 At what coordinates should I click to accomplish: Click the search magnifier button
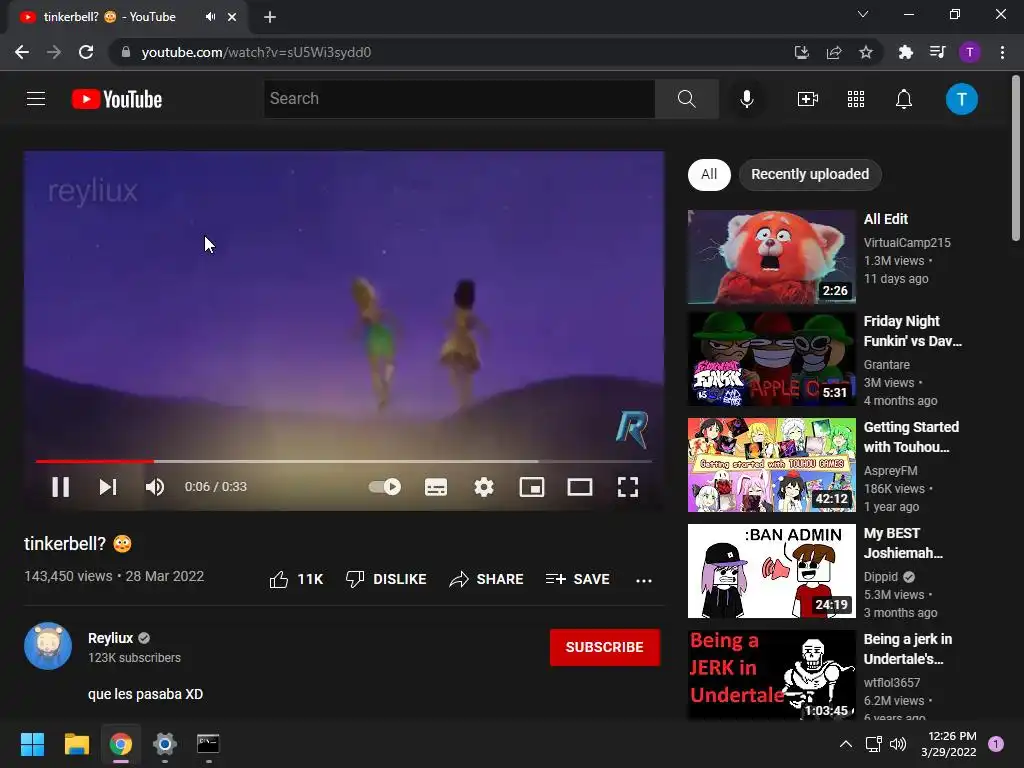pyautogui.click(x=686, y=99)
